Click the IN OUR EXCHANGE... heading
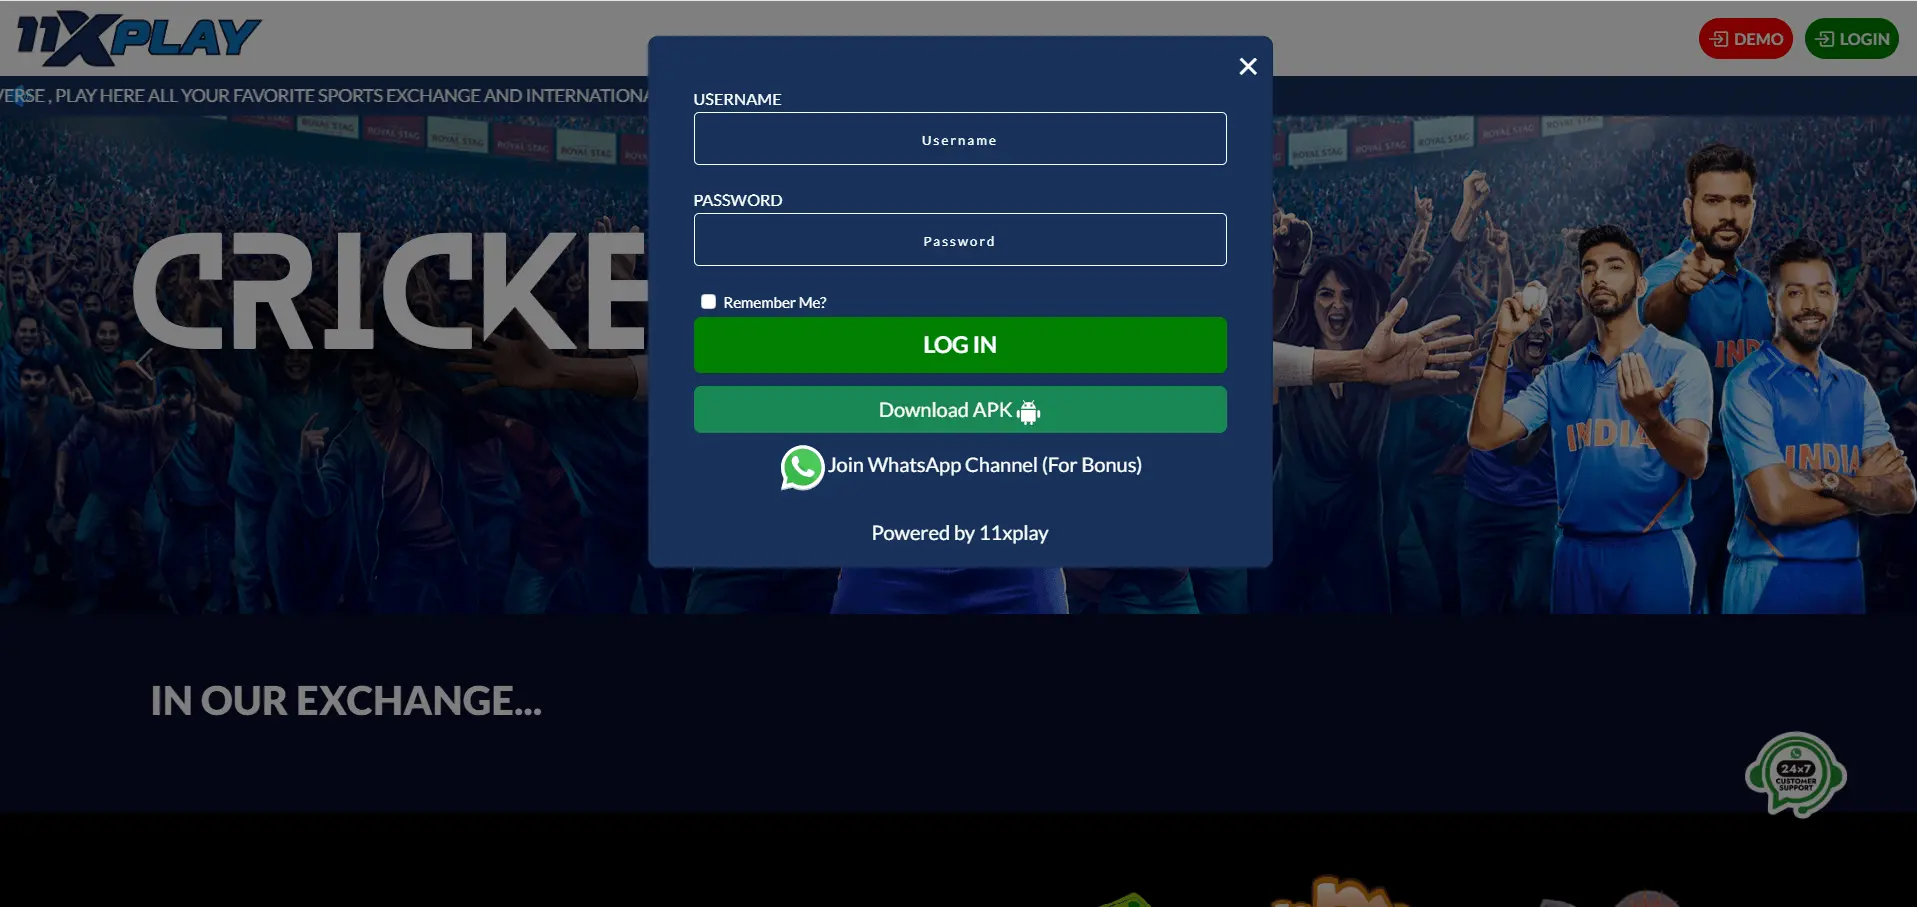This screenshot has width=1917, height=907. point(346,701)
